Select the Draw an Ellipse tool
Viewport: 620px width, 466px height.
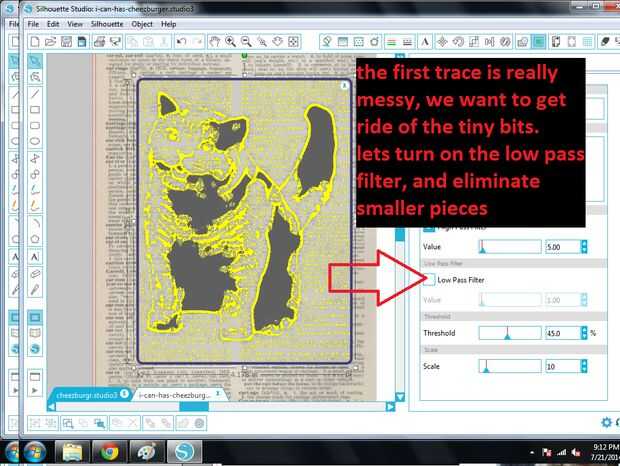click(35, 141)
